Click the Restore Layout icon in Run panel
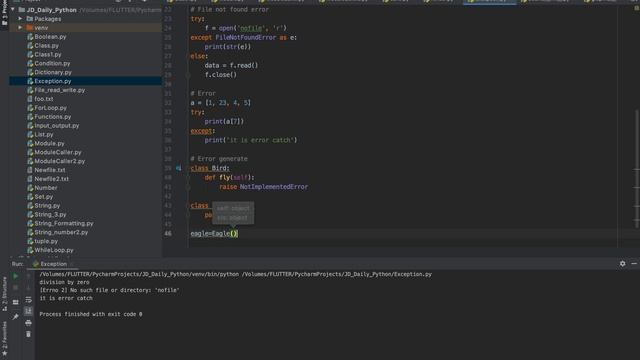 (16, 302)
